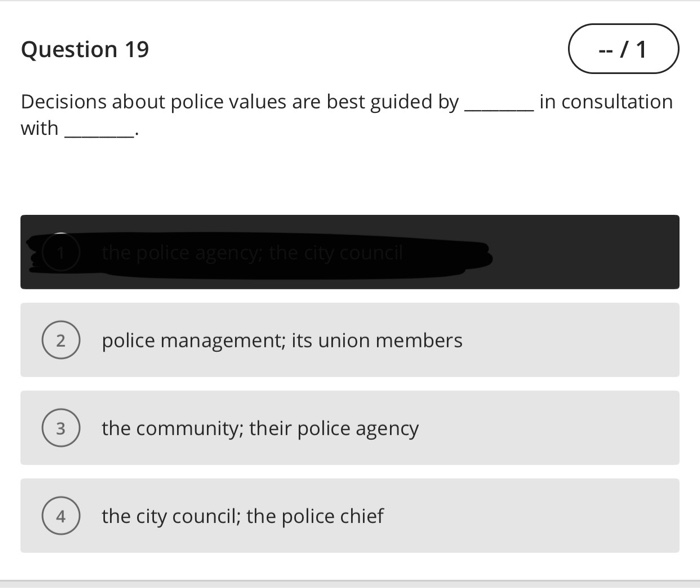
Task: Click the "Question 19" heading
Action: (85, 50)
